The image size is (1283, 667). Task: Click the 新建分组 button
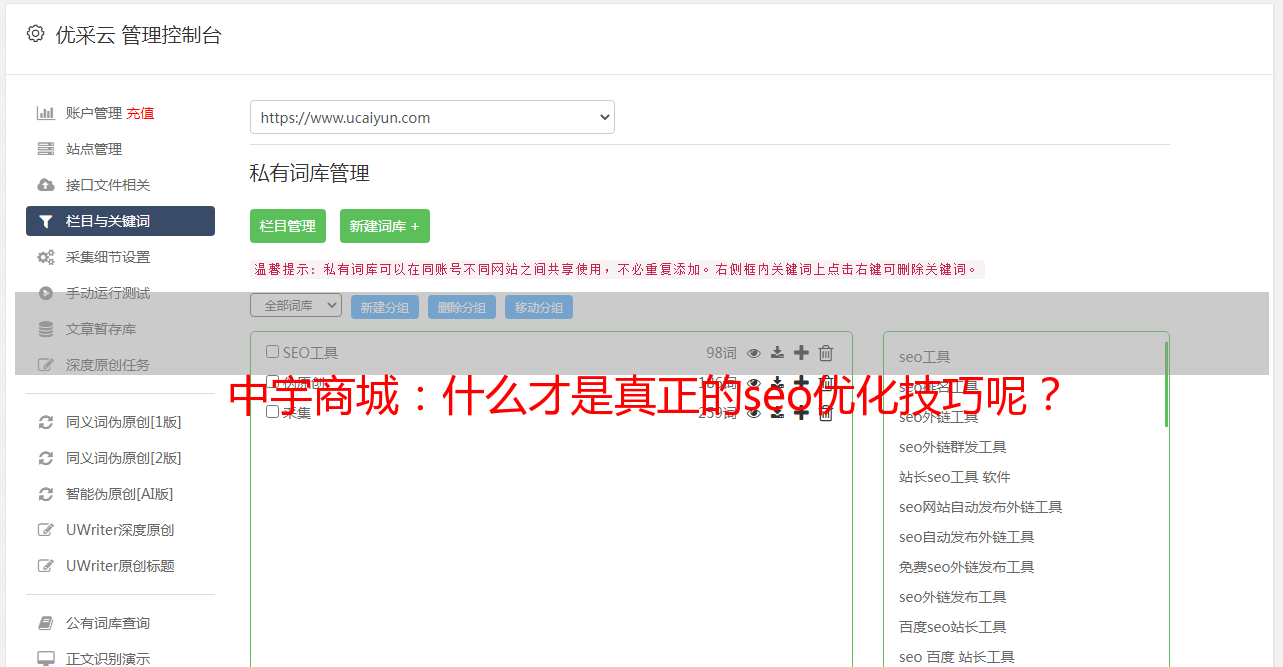click(385, 307)
